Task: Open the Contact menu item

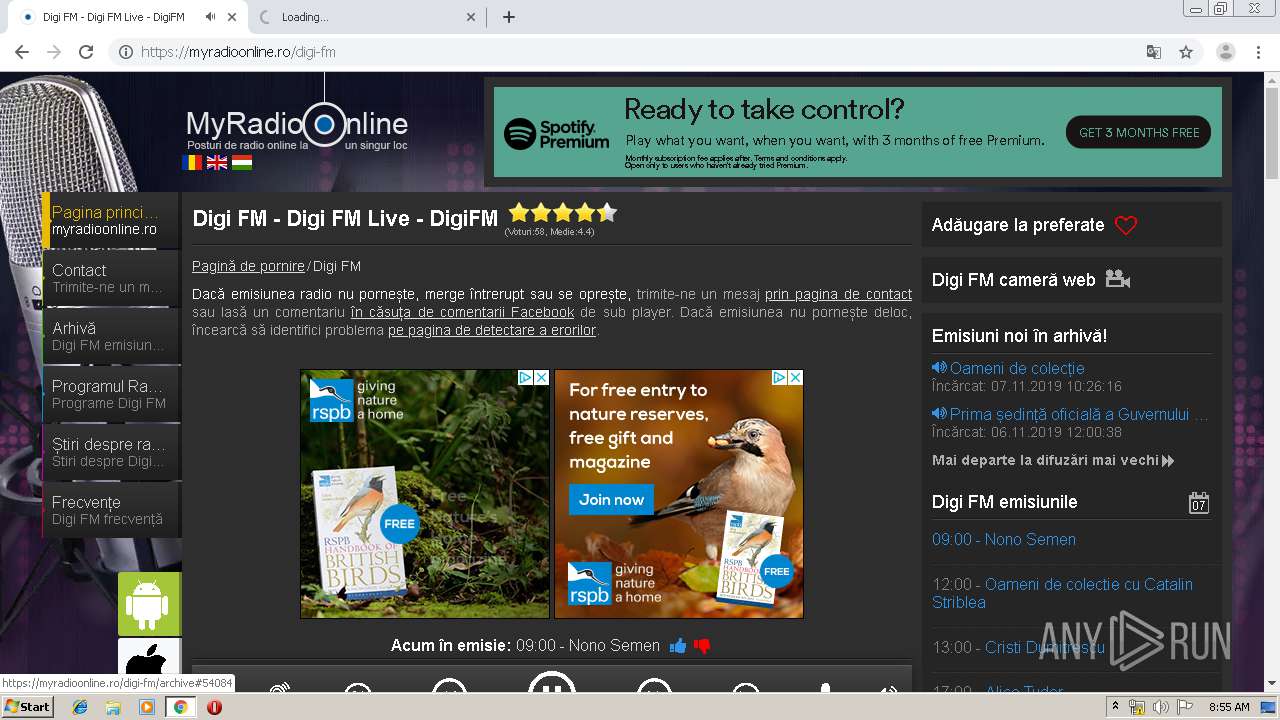Action: tap(111, 278)
